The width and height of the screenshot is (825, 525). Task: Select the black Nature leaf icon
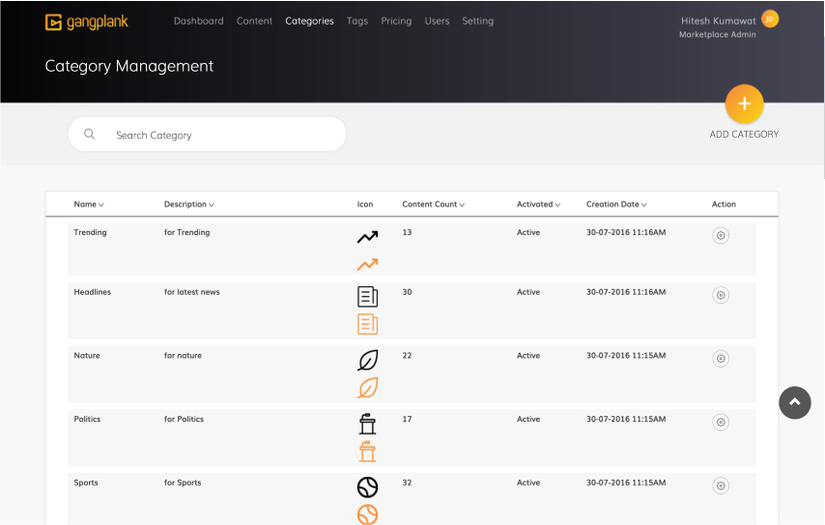pos(368,360)
